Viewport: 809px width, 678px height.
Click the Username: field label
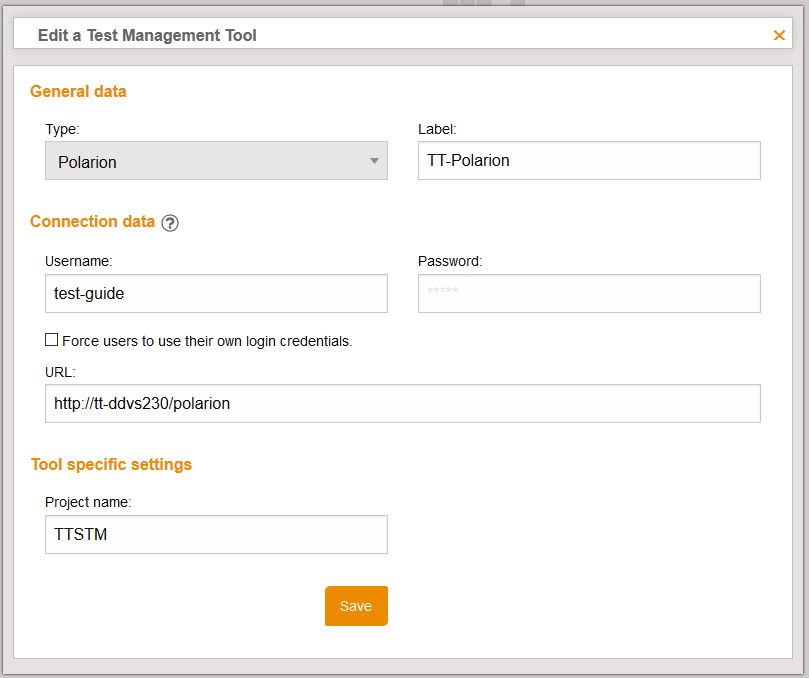(79, 261)
